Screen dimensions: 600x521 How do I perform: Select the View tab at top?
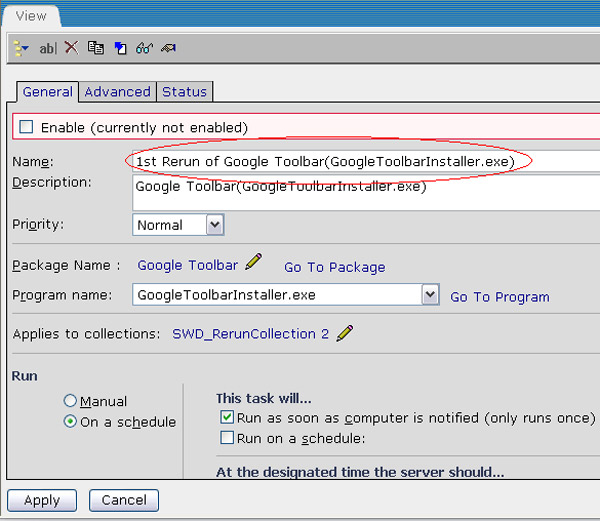31,16
